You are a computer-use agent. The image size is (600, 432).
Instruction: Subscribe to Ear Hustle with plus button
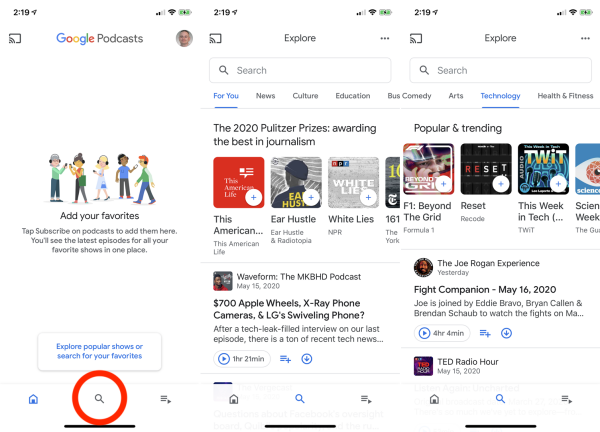pyautogui.click(x=311, y=197)
